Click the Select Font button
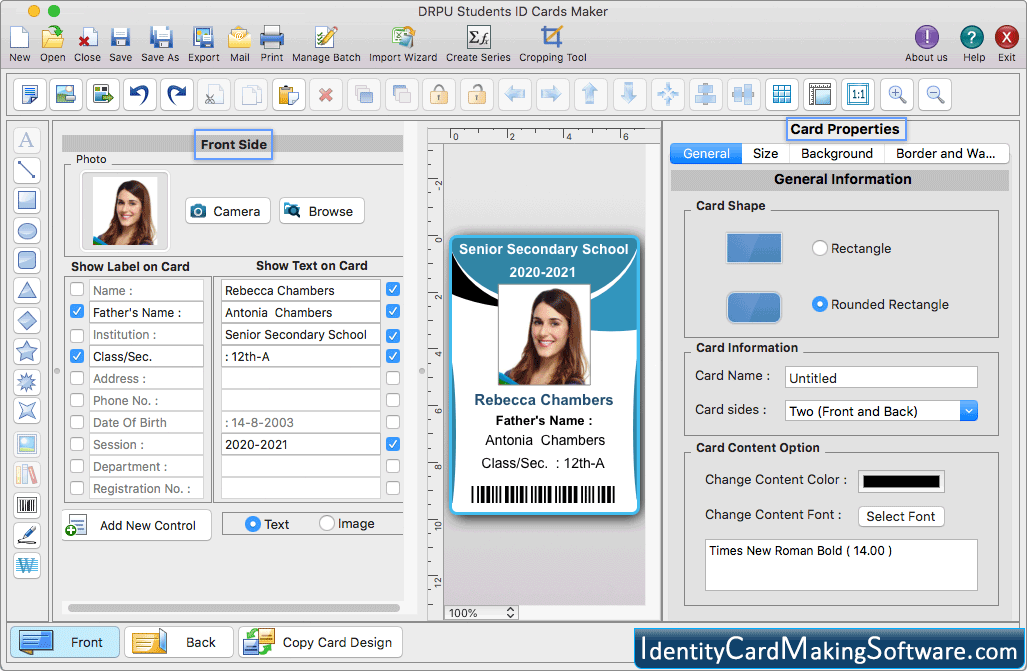The height and width of the screenshot is (671, 1027). click(x=901, y=516)
